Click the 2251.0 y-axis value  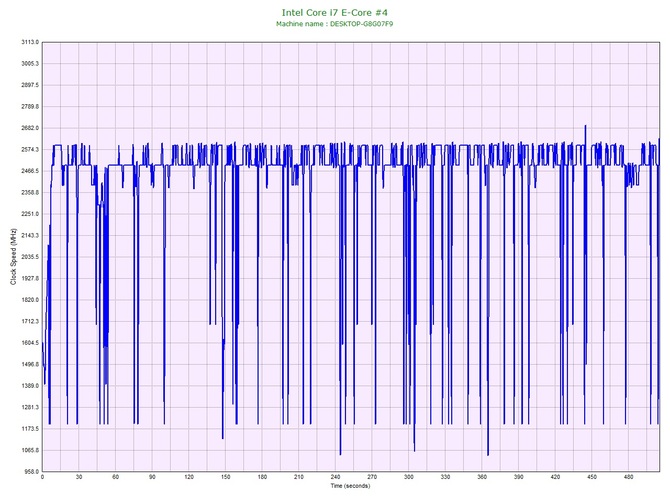click(x=30, y=214)
